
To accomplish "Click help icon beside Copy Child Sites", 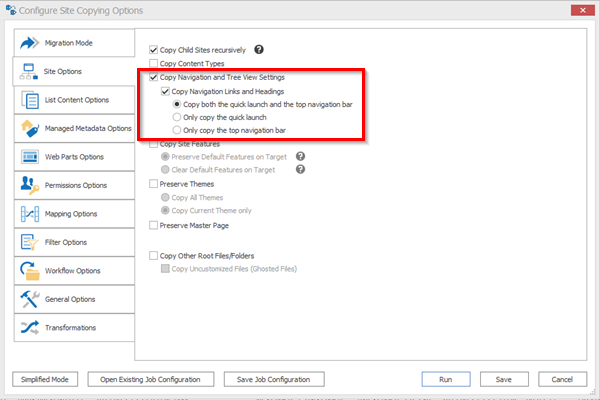I will 259,49.
